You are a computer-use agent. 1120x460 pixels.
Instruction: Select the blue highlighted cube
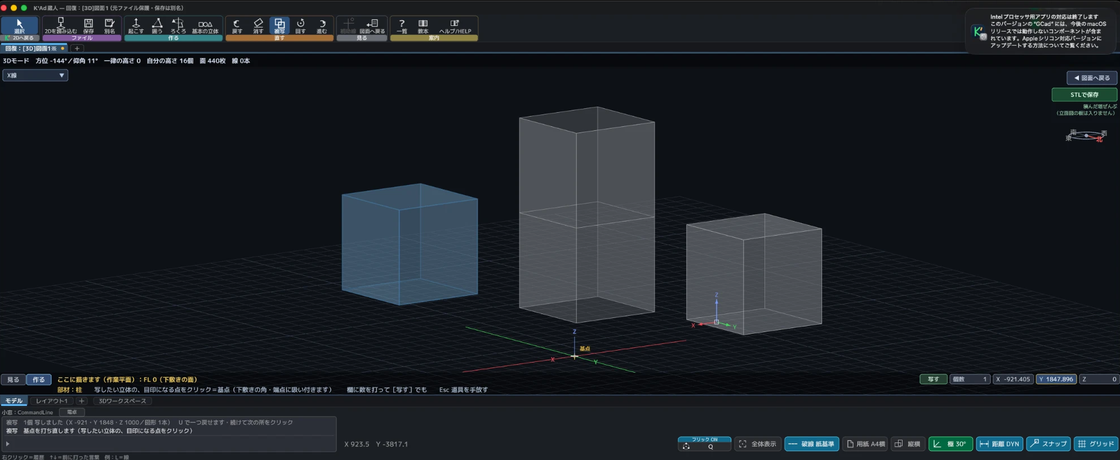pyautogui.click(x=409, y=244)
